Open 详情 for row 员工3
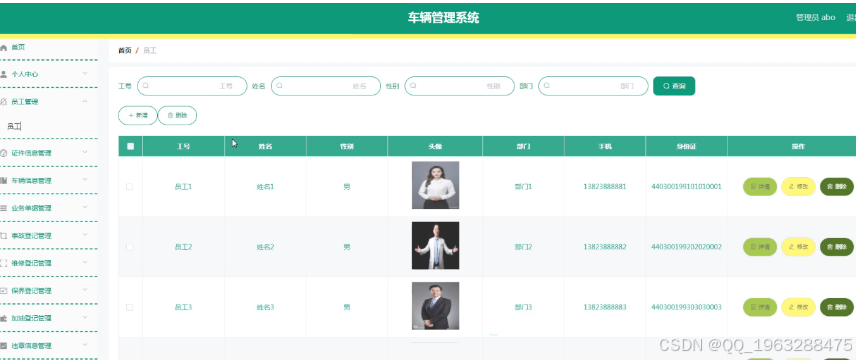 [759, 308]
